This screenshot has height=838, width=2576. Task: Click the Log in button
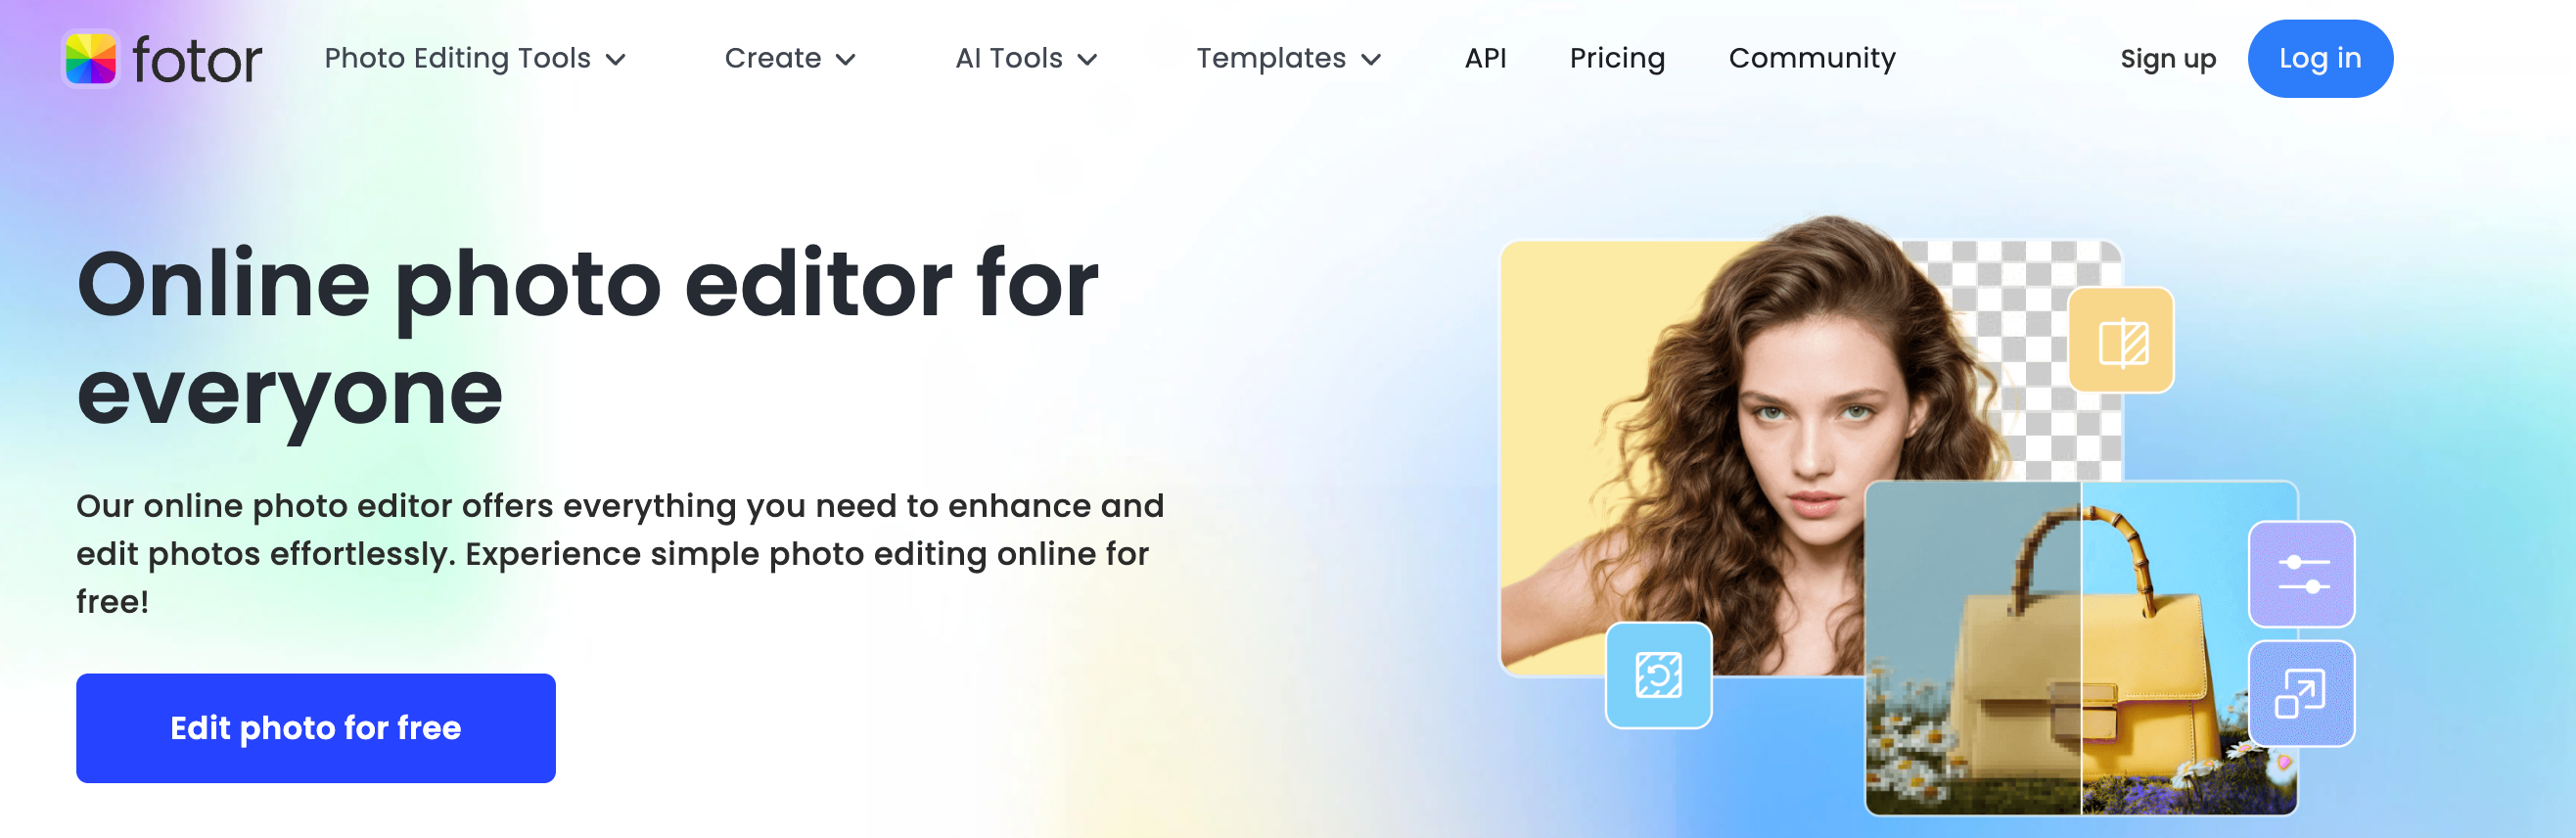coord(2320,59)
